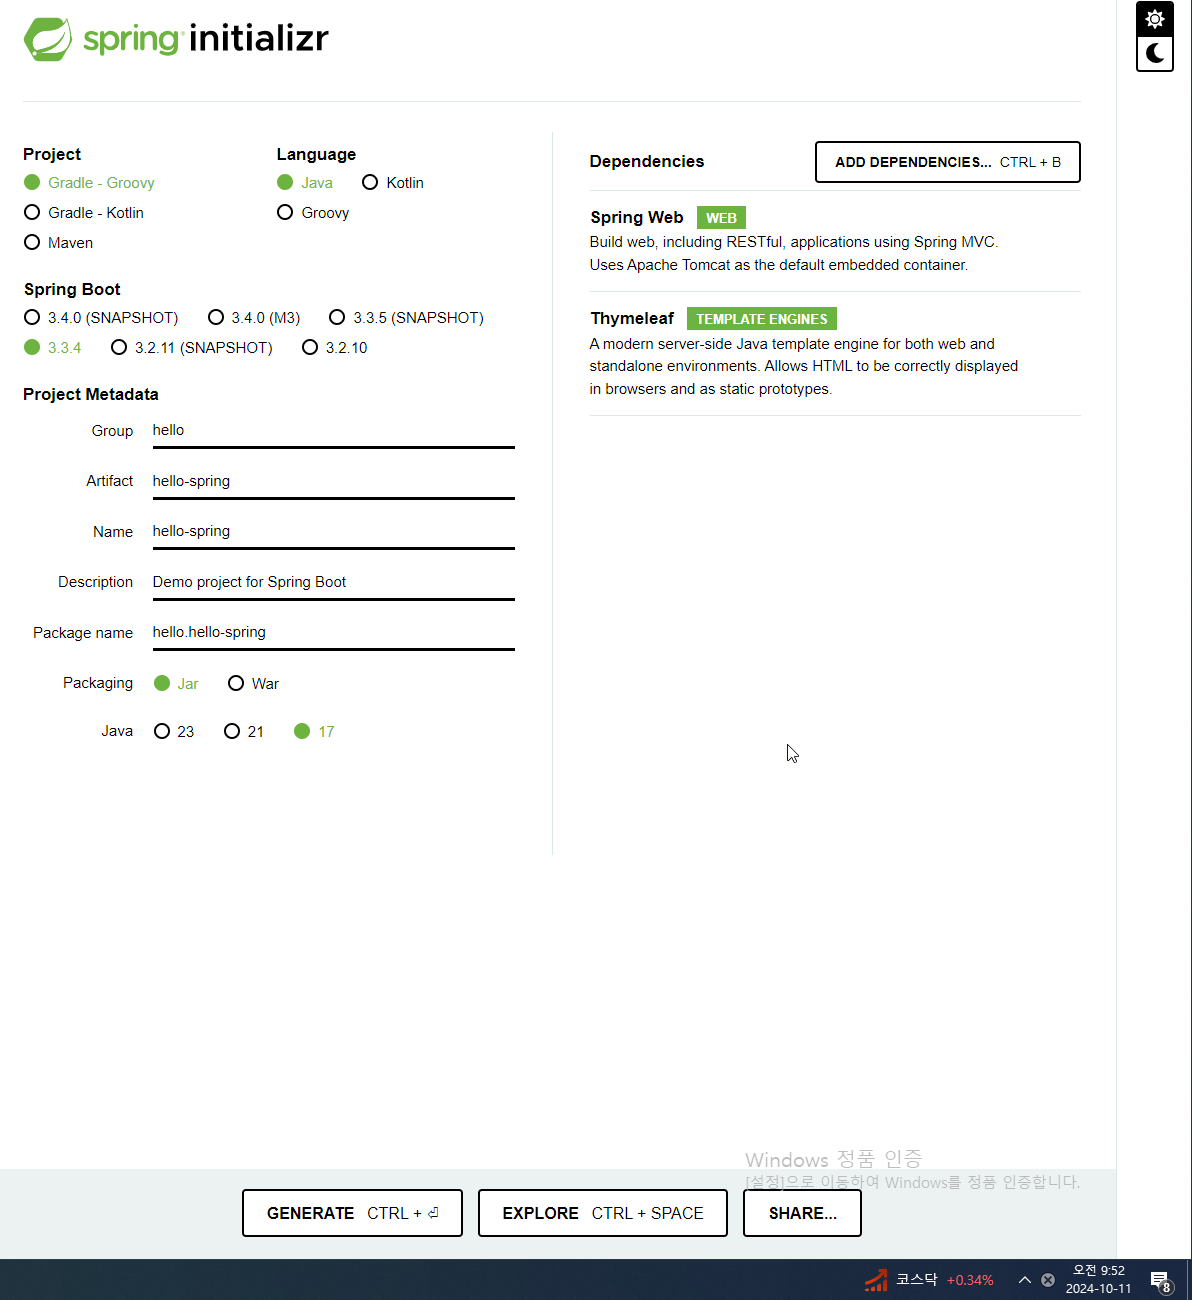The height and width of the screenshot is (1300, 1192).
Task: Select Maven project type
Action: point(58,243)
